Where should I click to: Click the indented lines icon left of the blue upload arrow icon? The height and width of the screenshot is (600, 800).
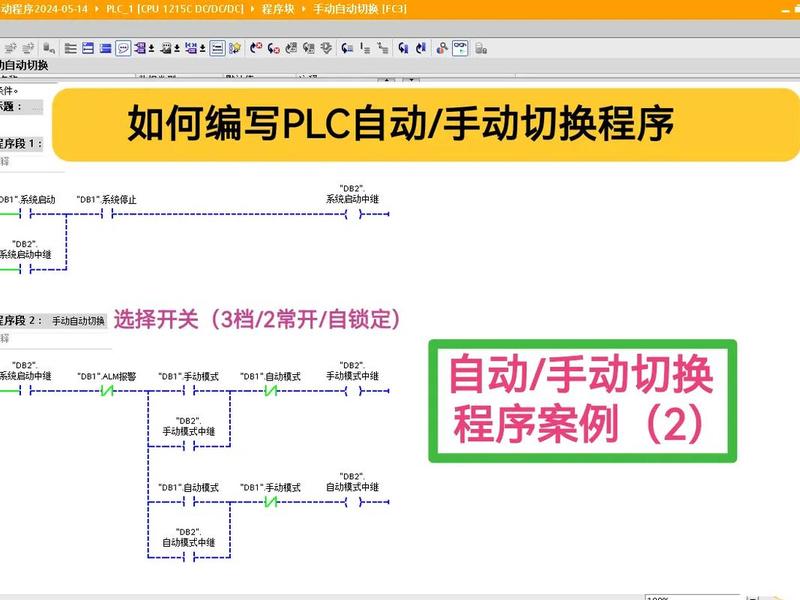point(383,48)
